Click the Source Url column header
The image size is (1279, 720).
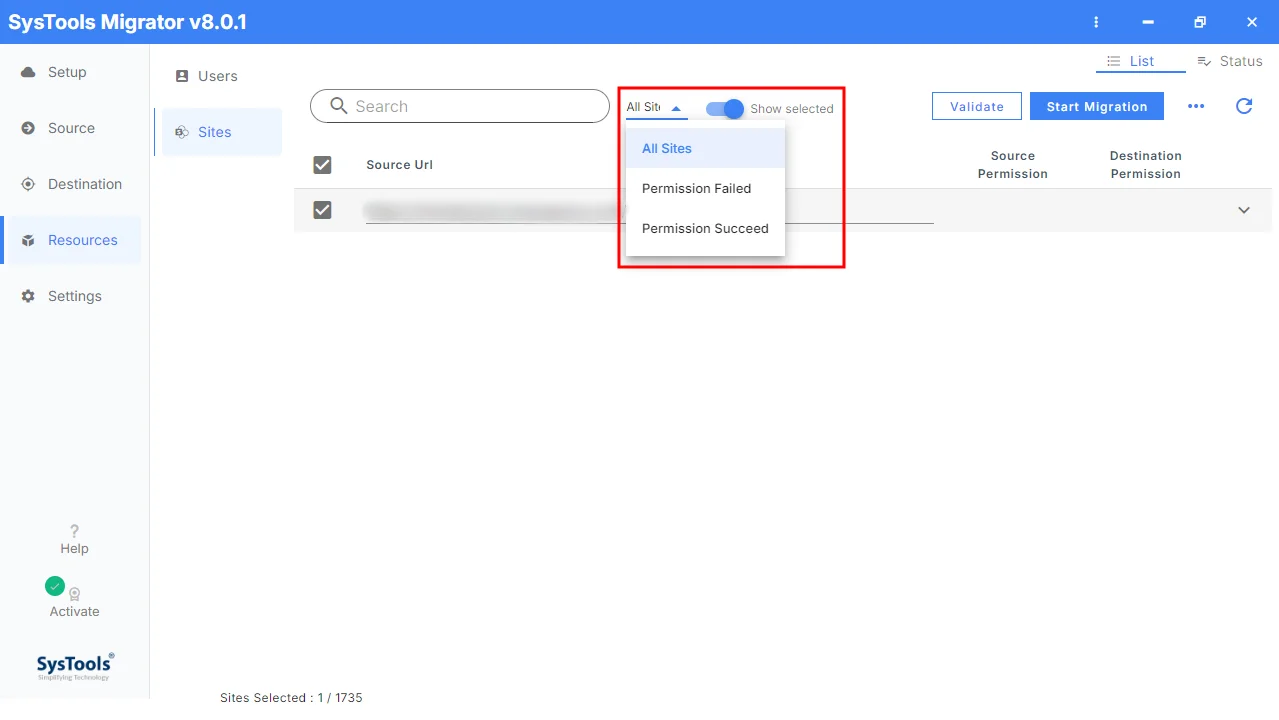[400, 165]
